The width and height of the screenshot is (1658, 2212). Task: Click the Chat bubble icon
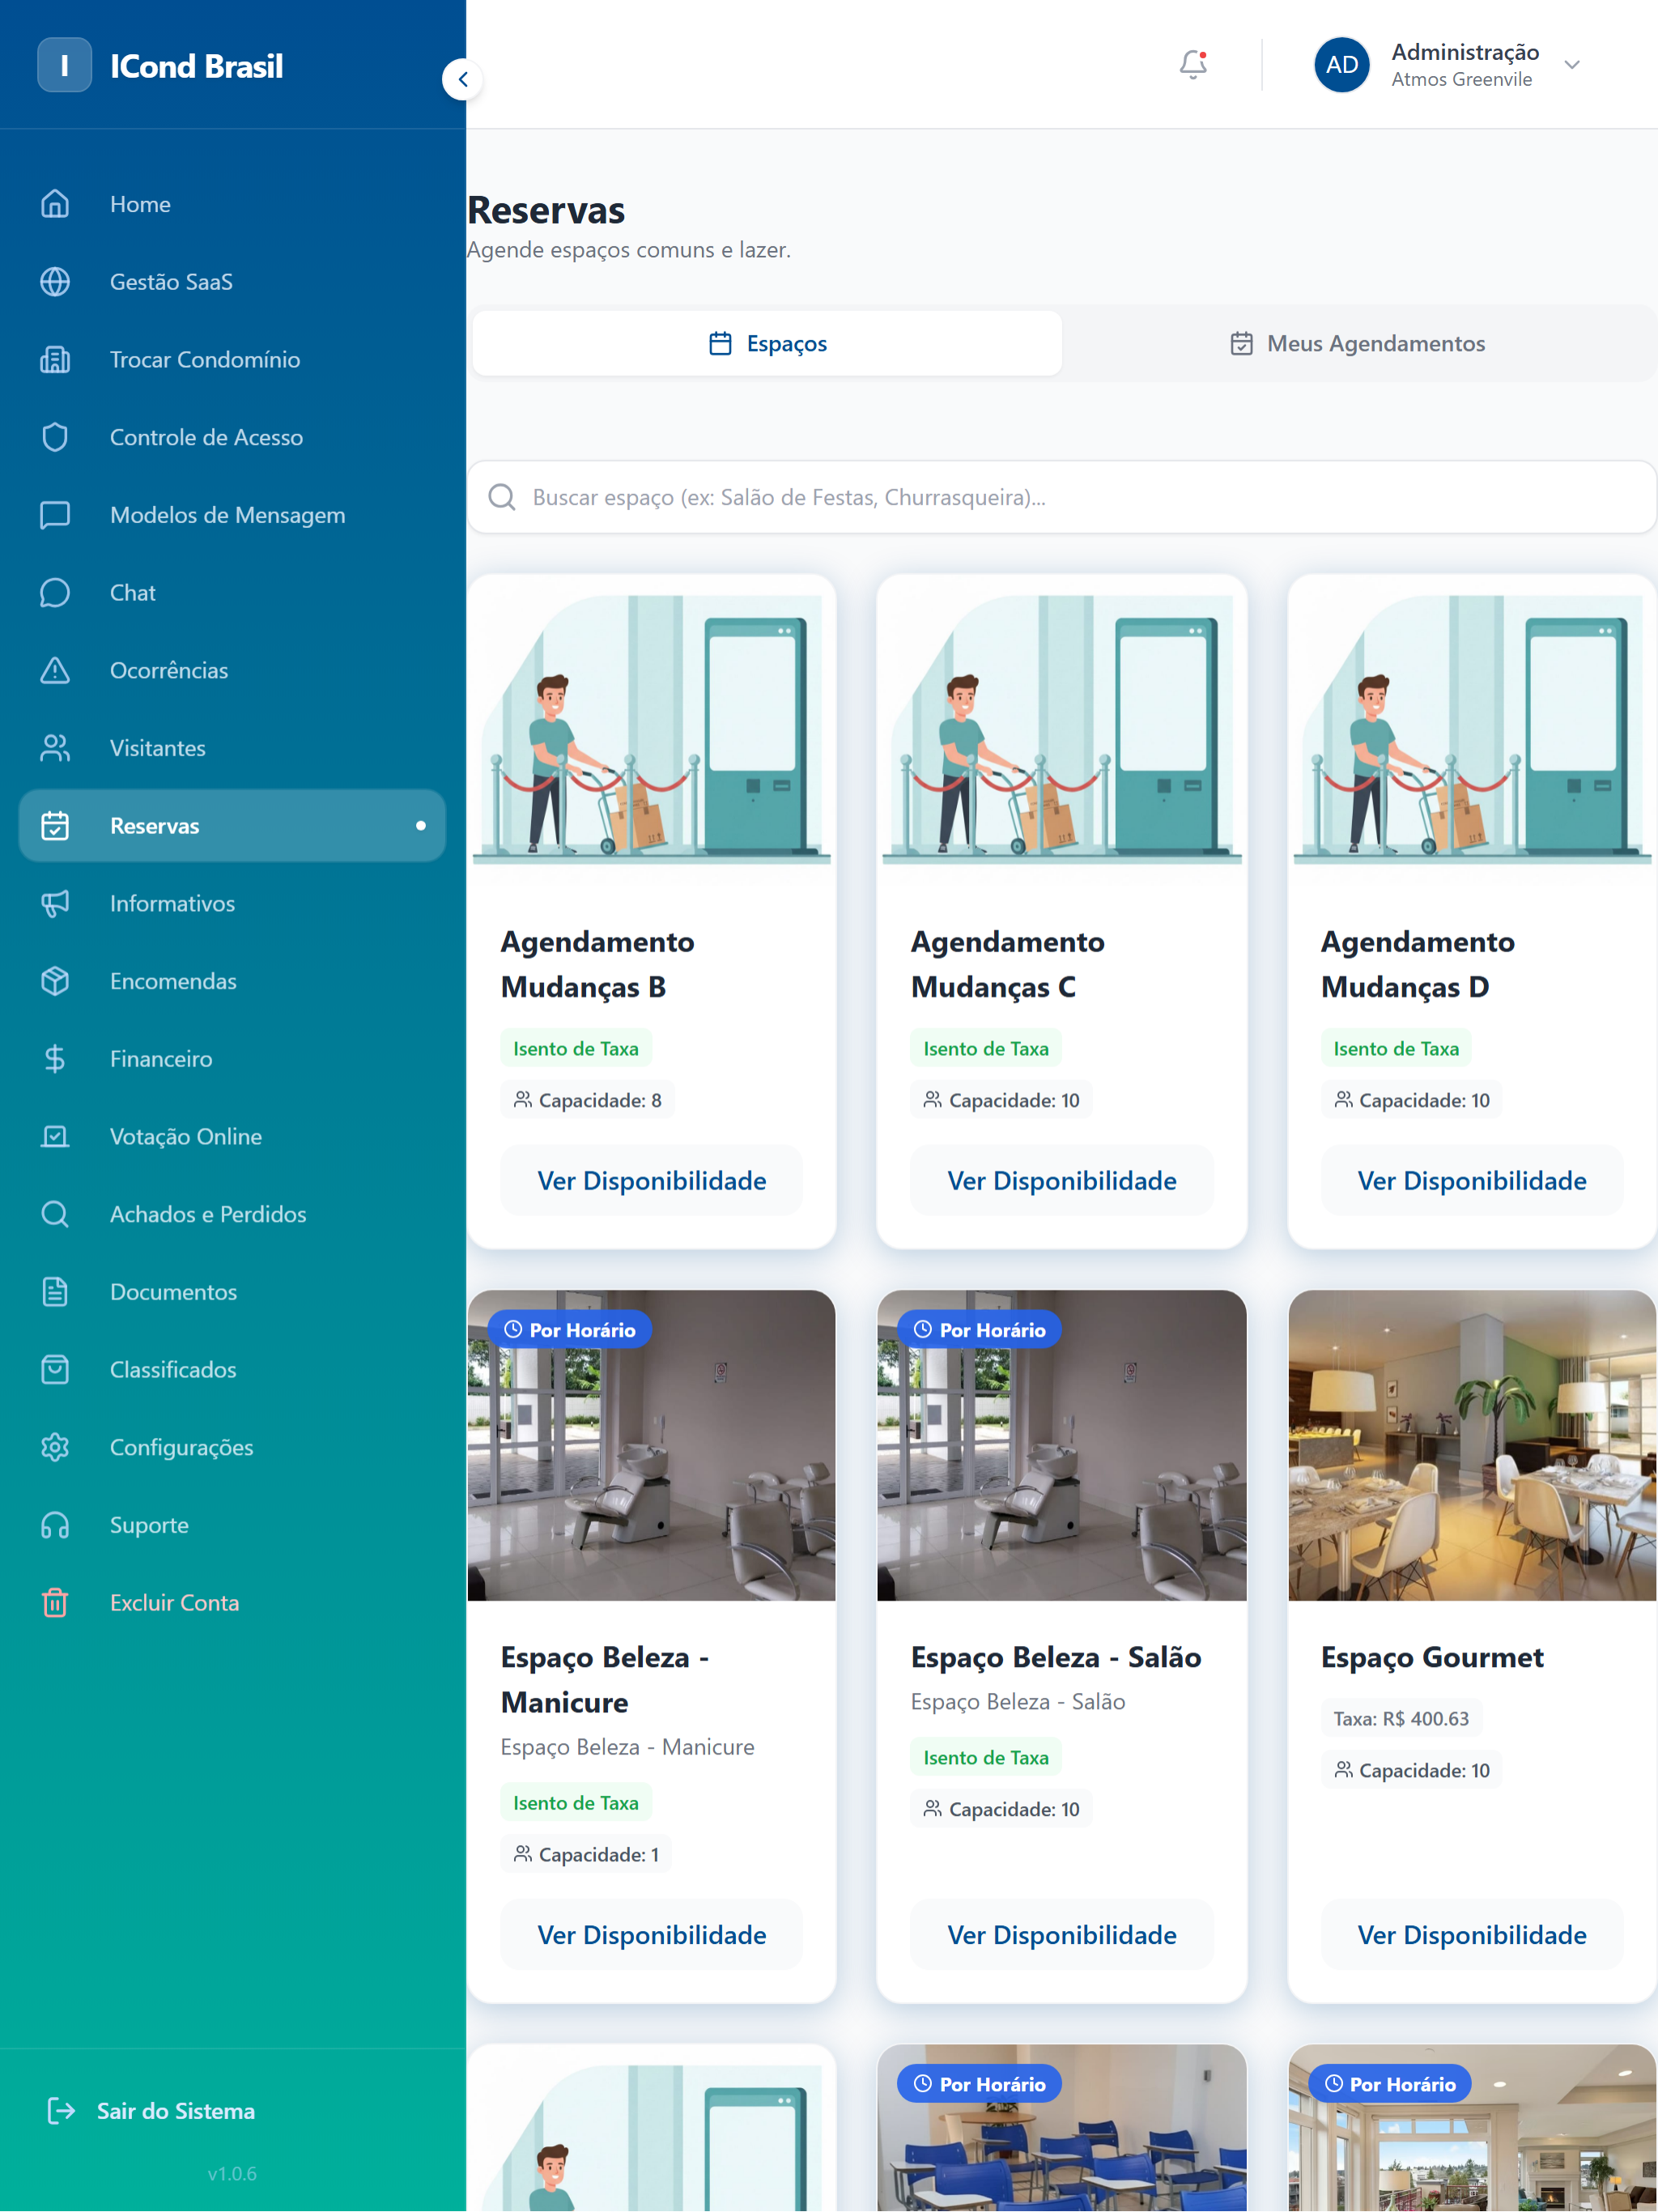point(55,593)
